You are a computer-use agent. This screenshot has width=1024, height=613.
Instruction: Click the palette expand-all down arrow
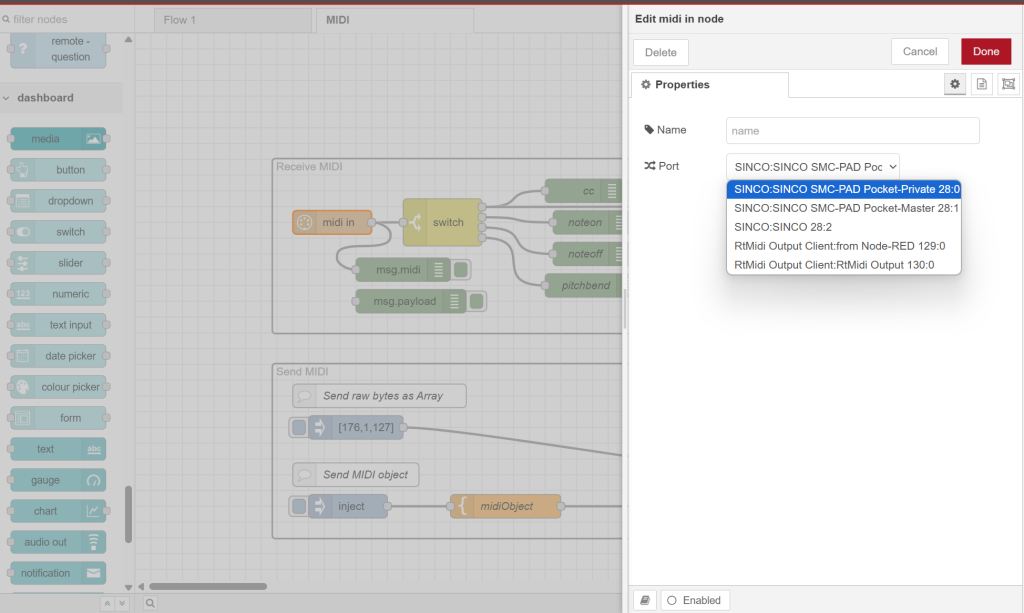click(x=121, y=603)
